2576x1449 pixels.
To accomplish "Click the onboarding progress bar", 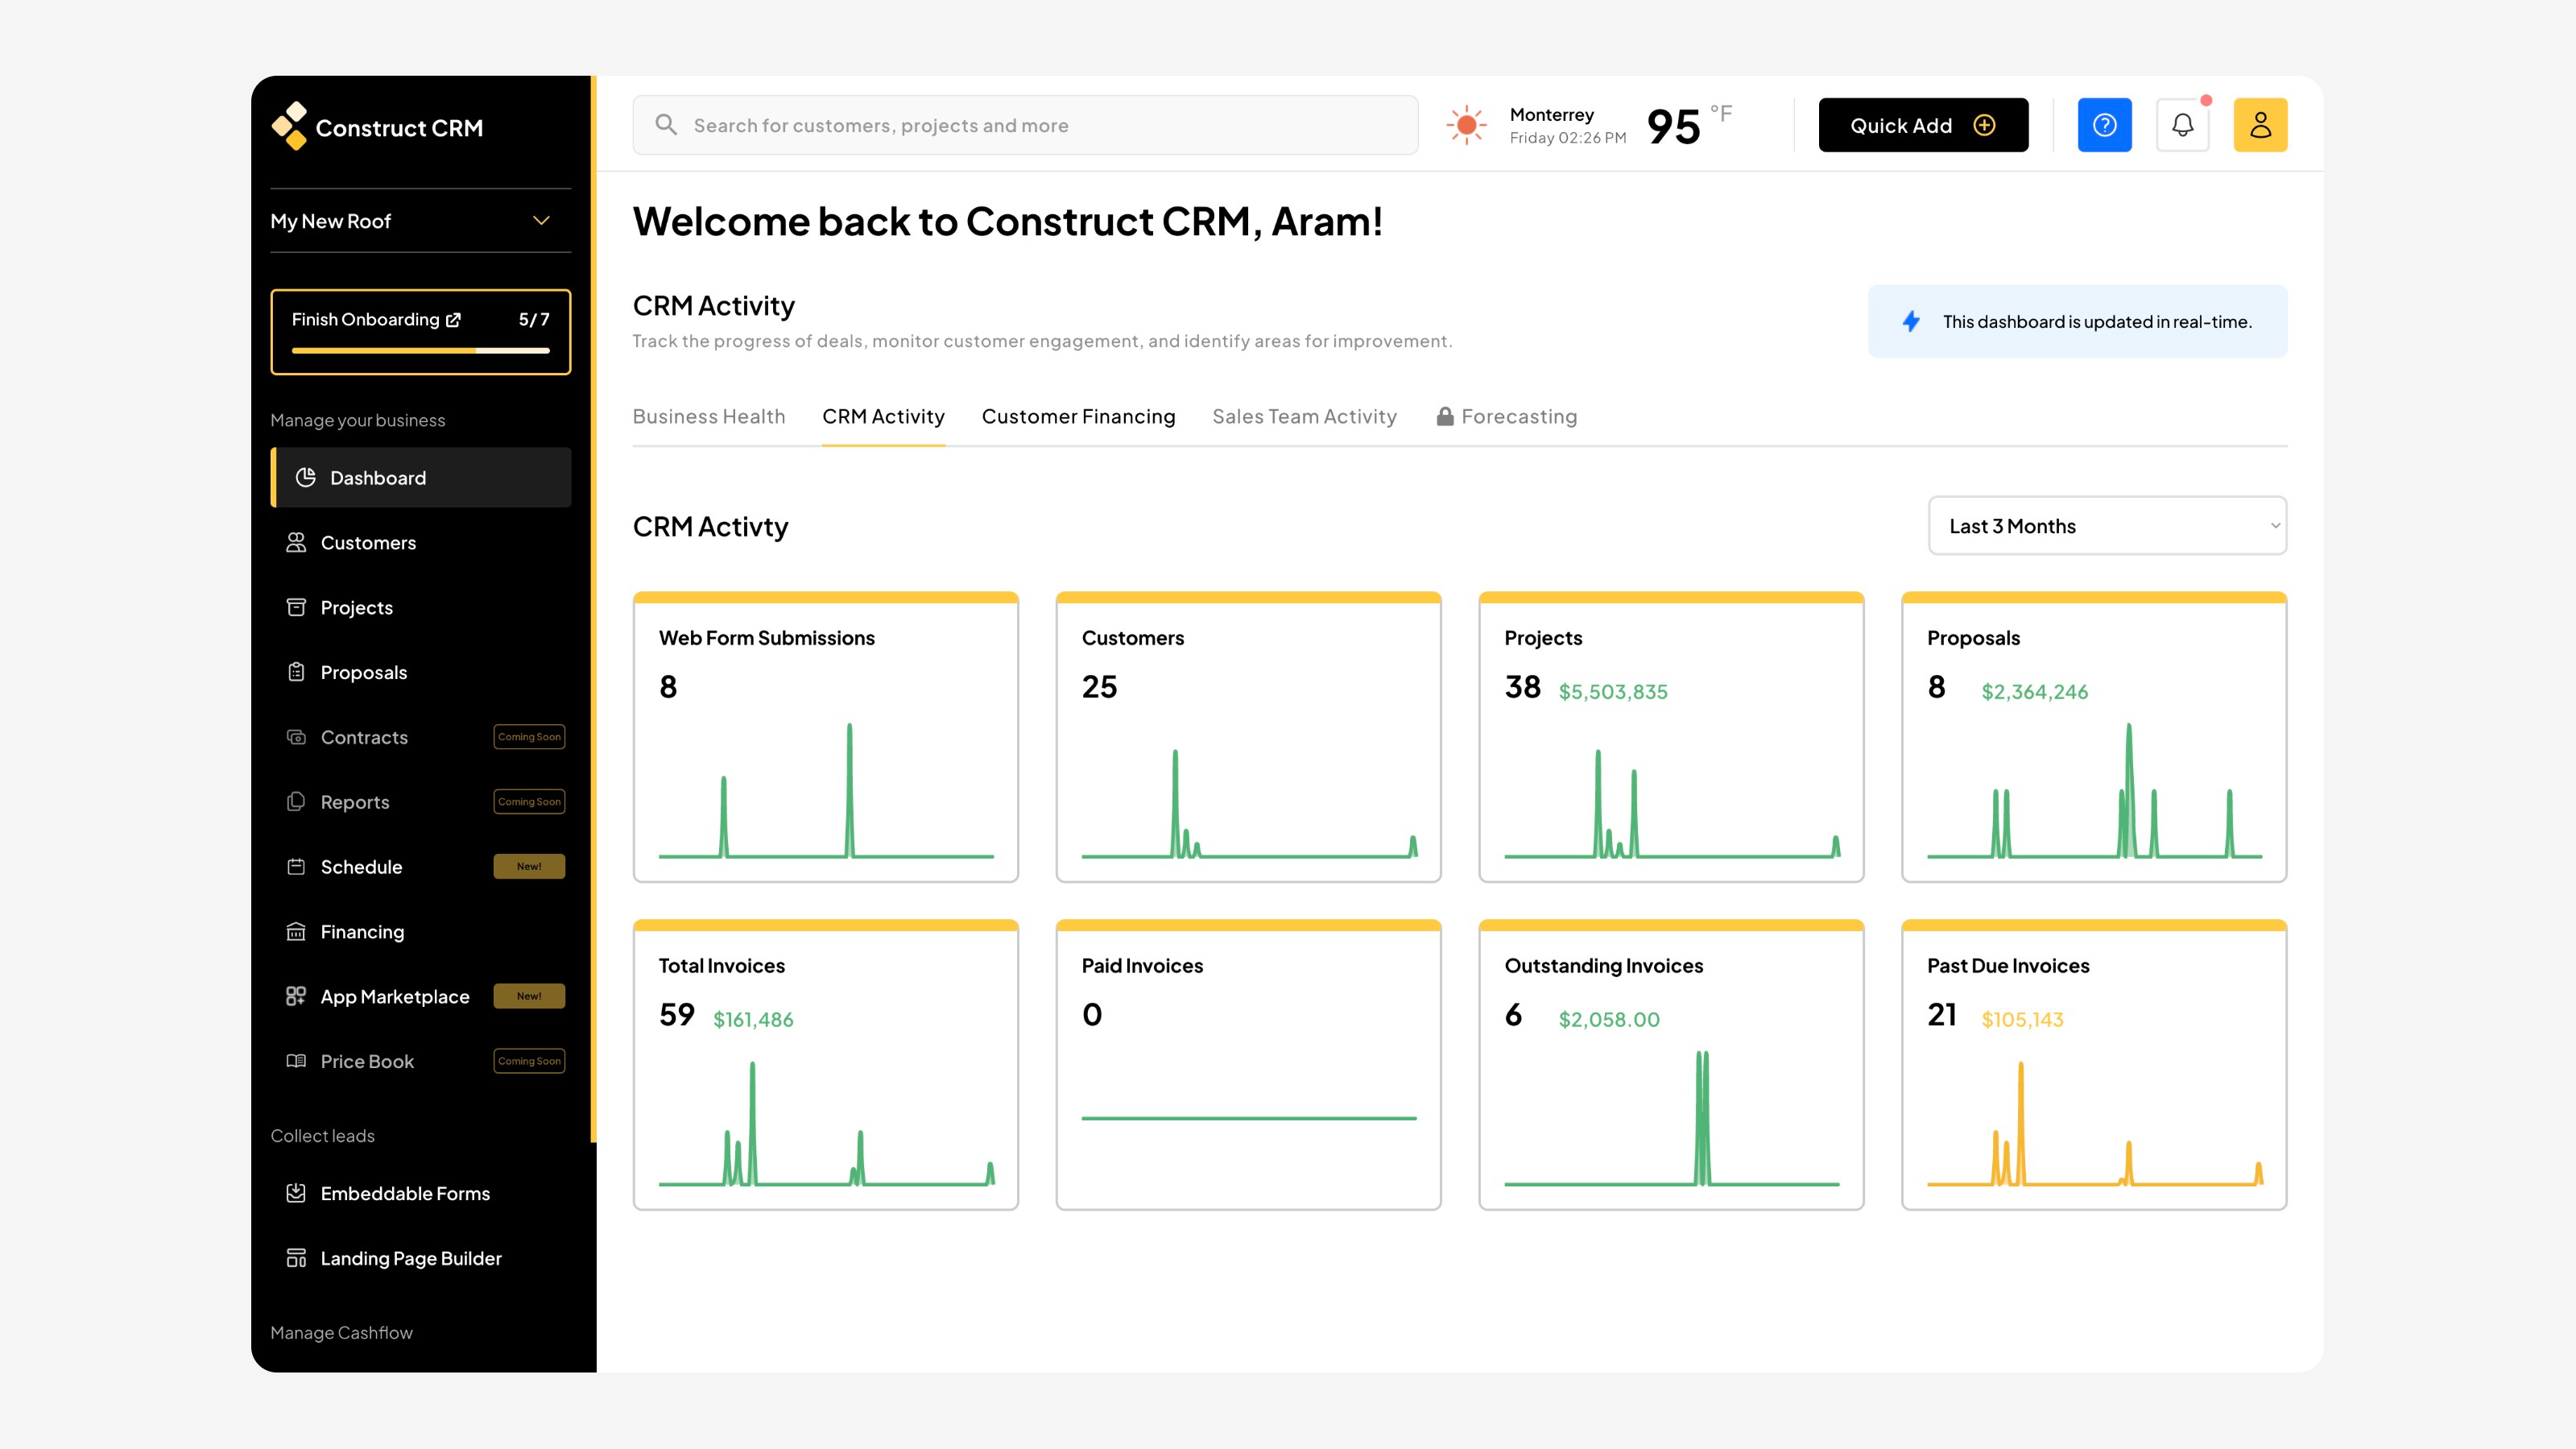I will 420,350.
